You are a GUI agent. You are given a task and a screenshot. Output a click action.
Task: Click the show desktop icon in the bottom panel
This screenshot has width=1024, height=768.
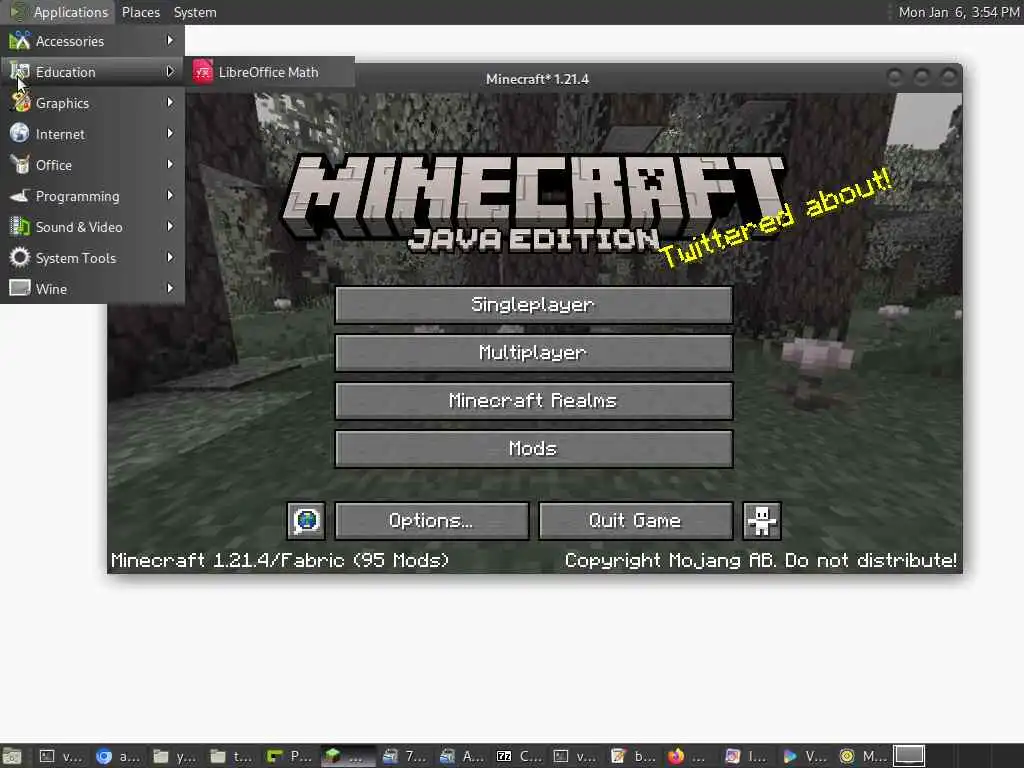12,756
